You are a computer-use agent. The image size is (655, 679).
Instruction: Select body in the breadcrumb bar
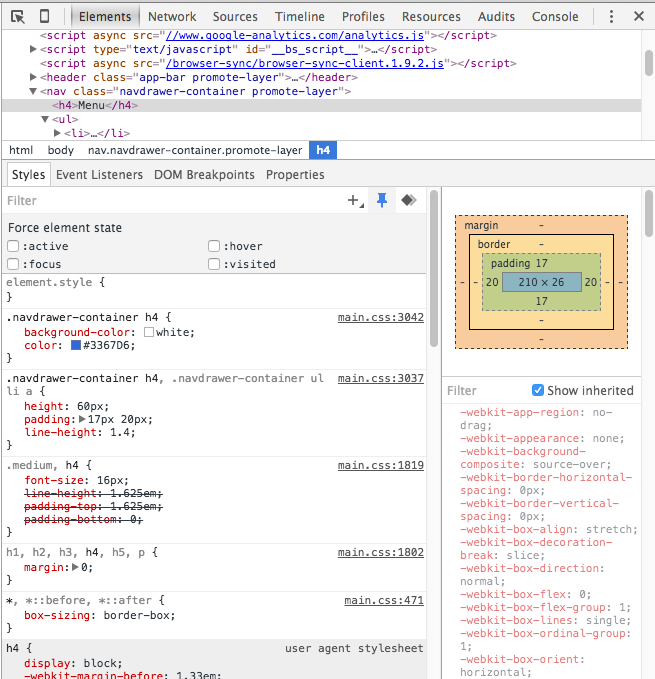(61, 150)
